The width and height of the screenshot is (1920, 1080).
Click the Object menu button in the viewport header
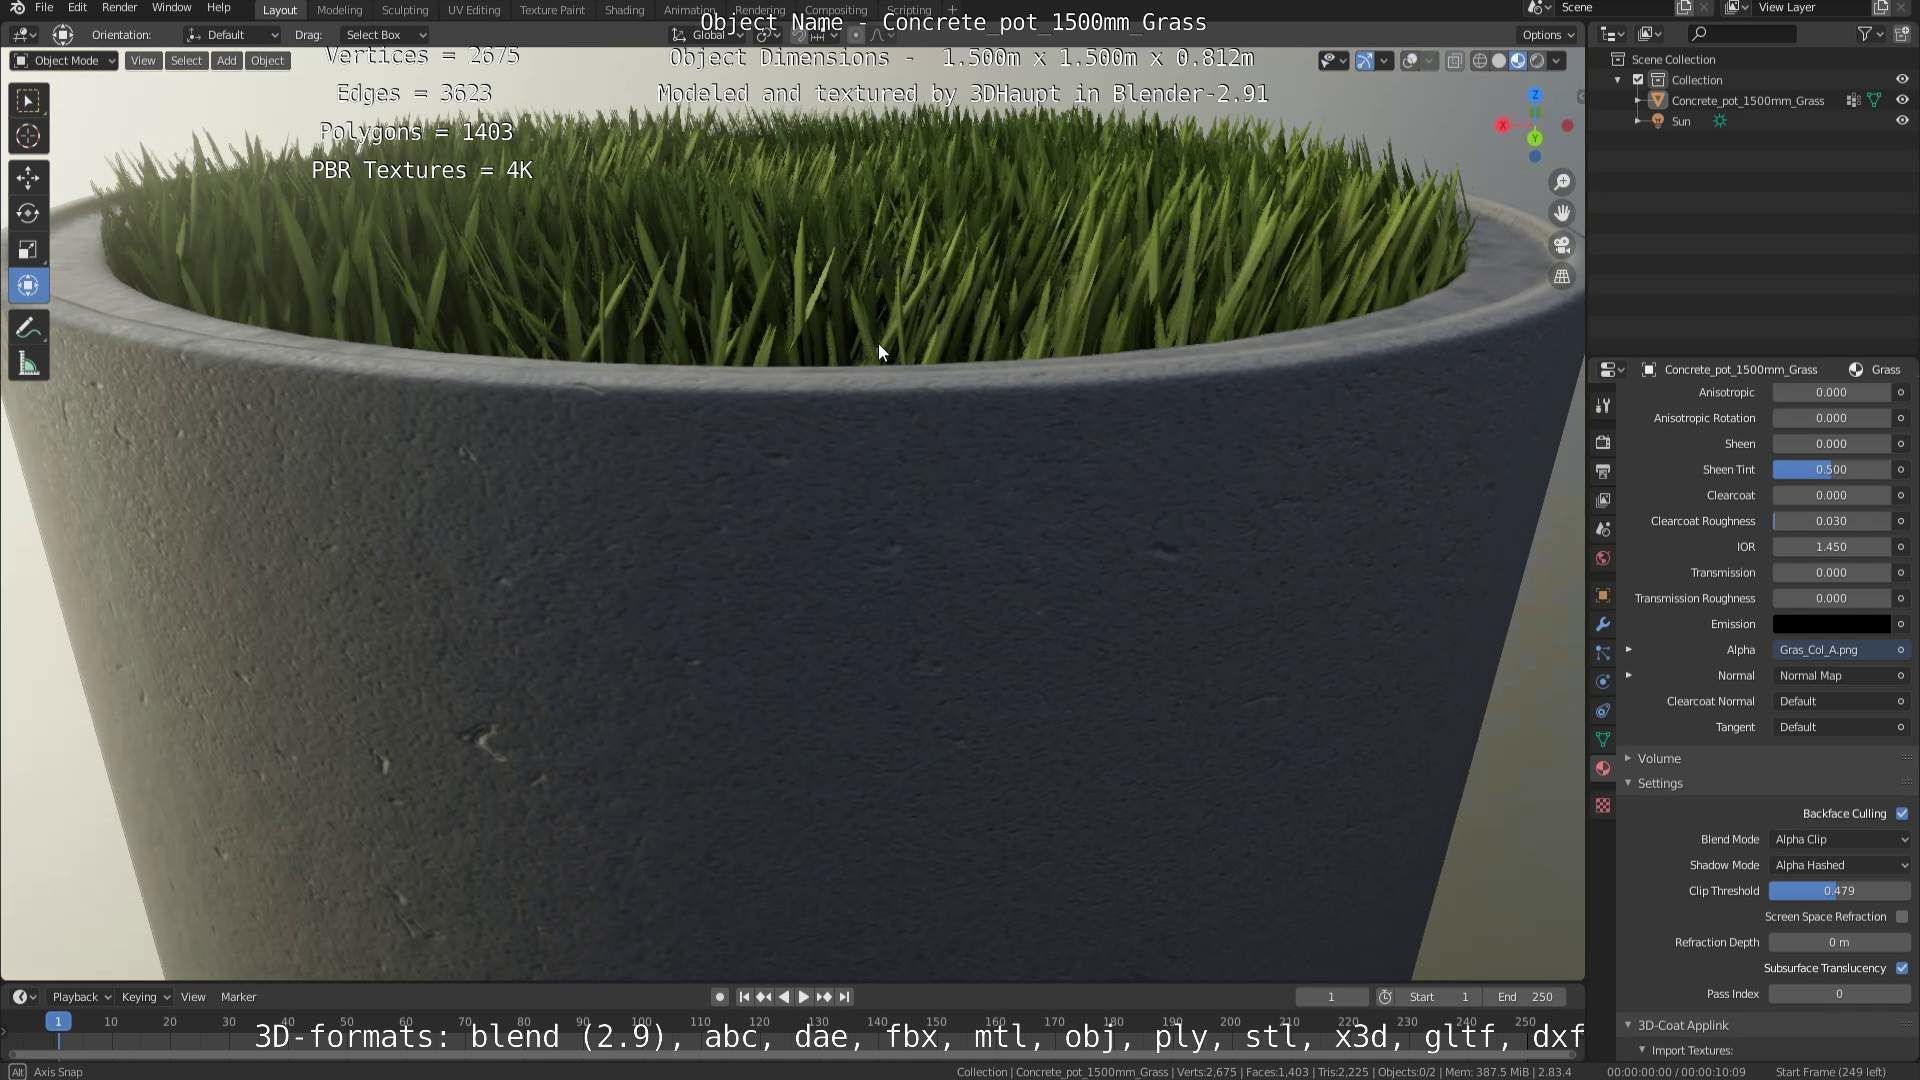pyautogui.click(x=267, y=61)
